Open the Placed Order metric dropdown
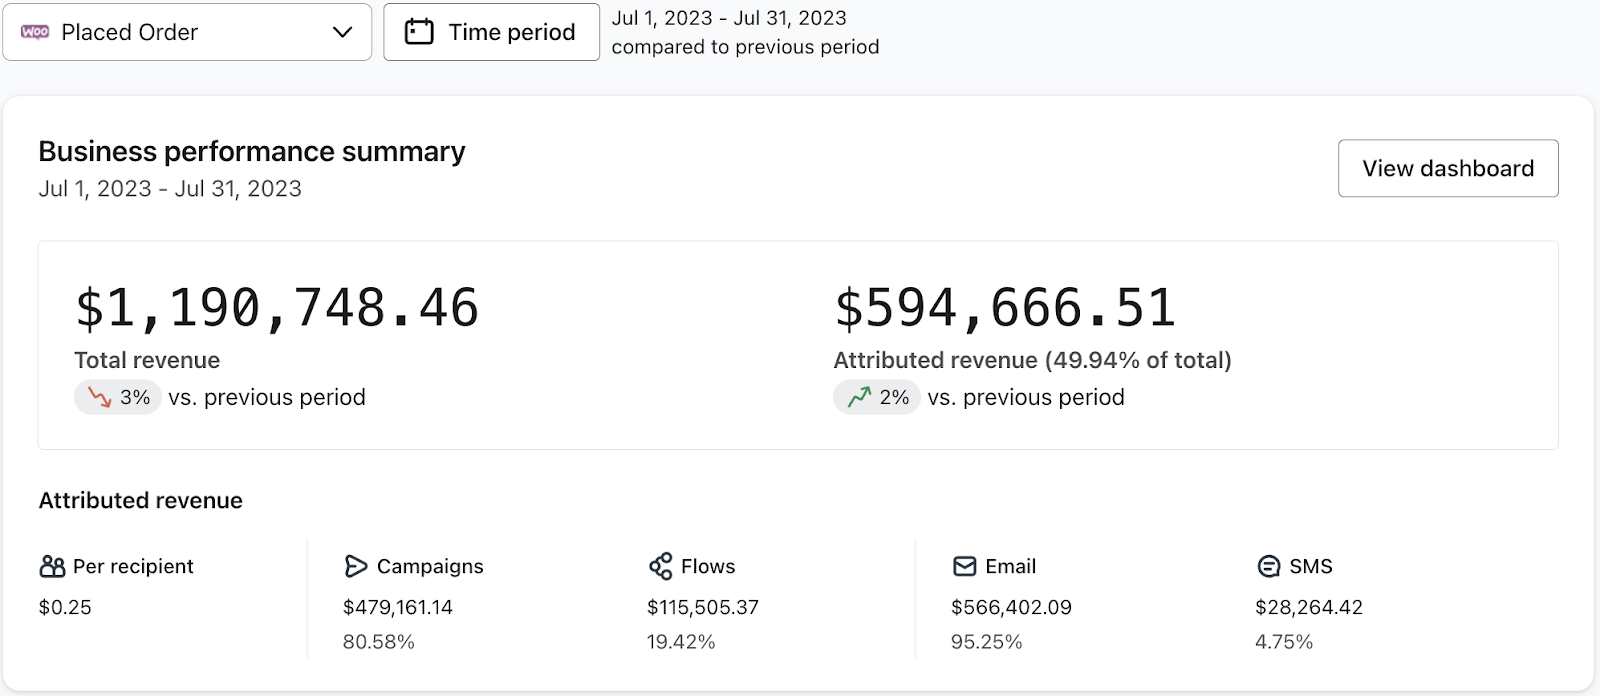1600x696 pixels. click(x=187, y=32)
